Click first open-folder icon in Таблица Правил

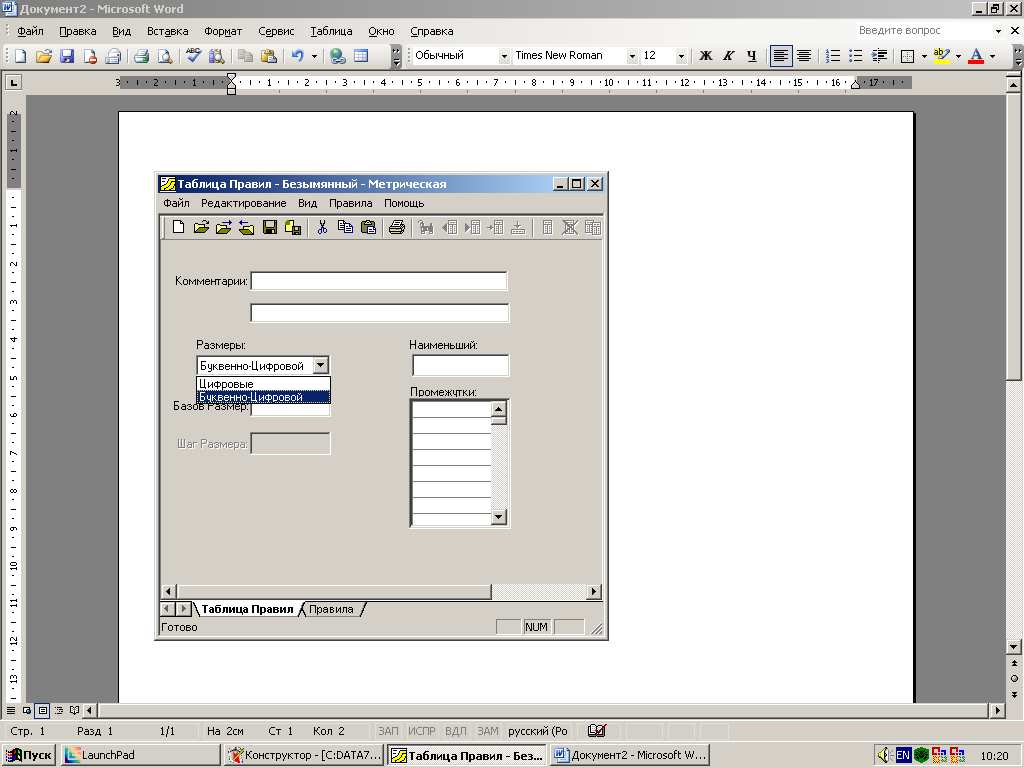(201, 227)
